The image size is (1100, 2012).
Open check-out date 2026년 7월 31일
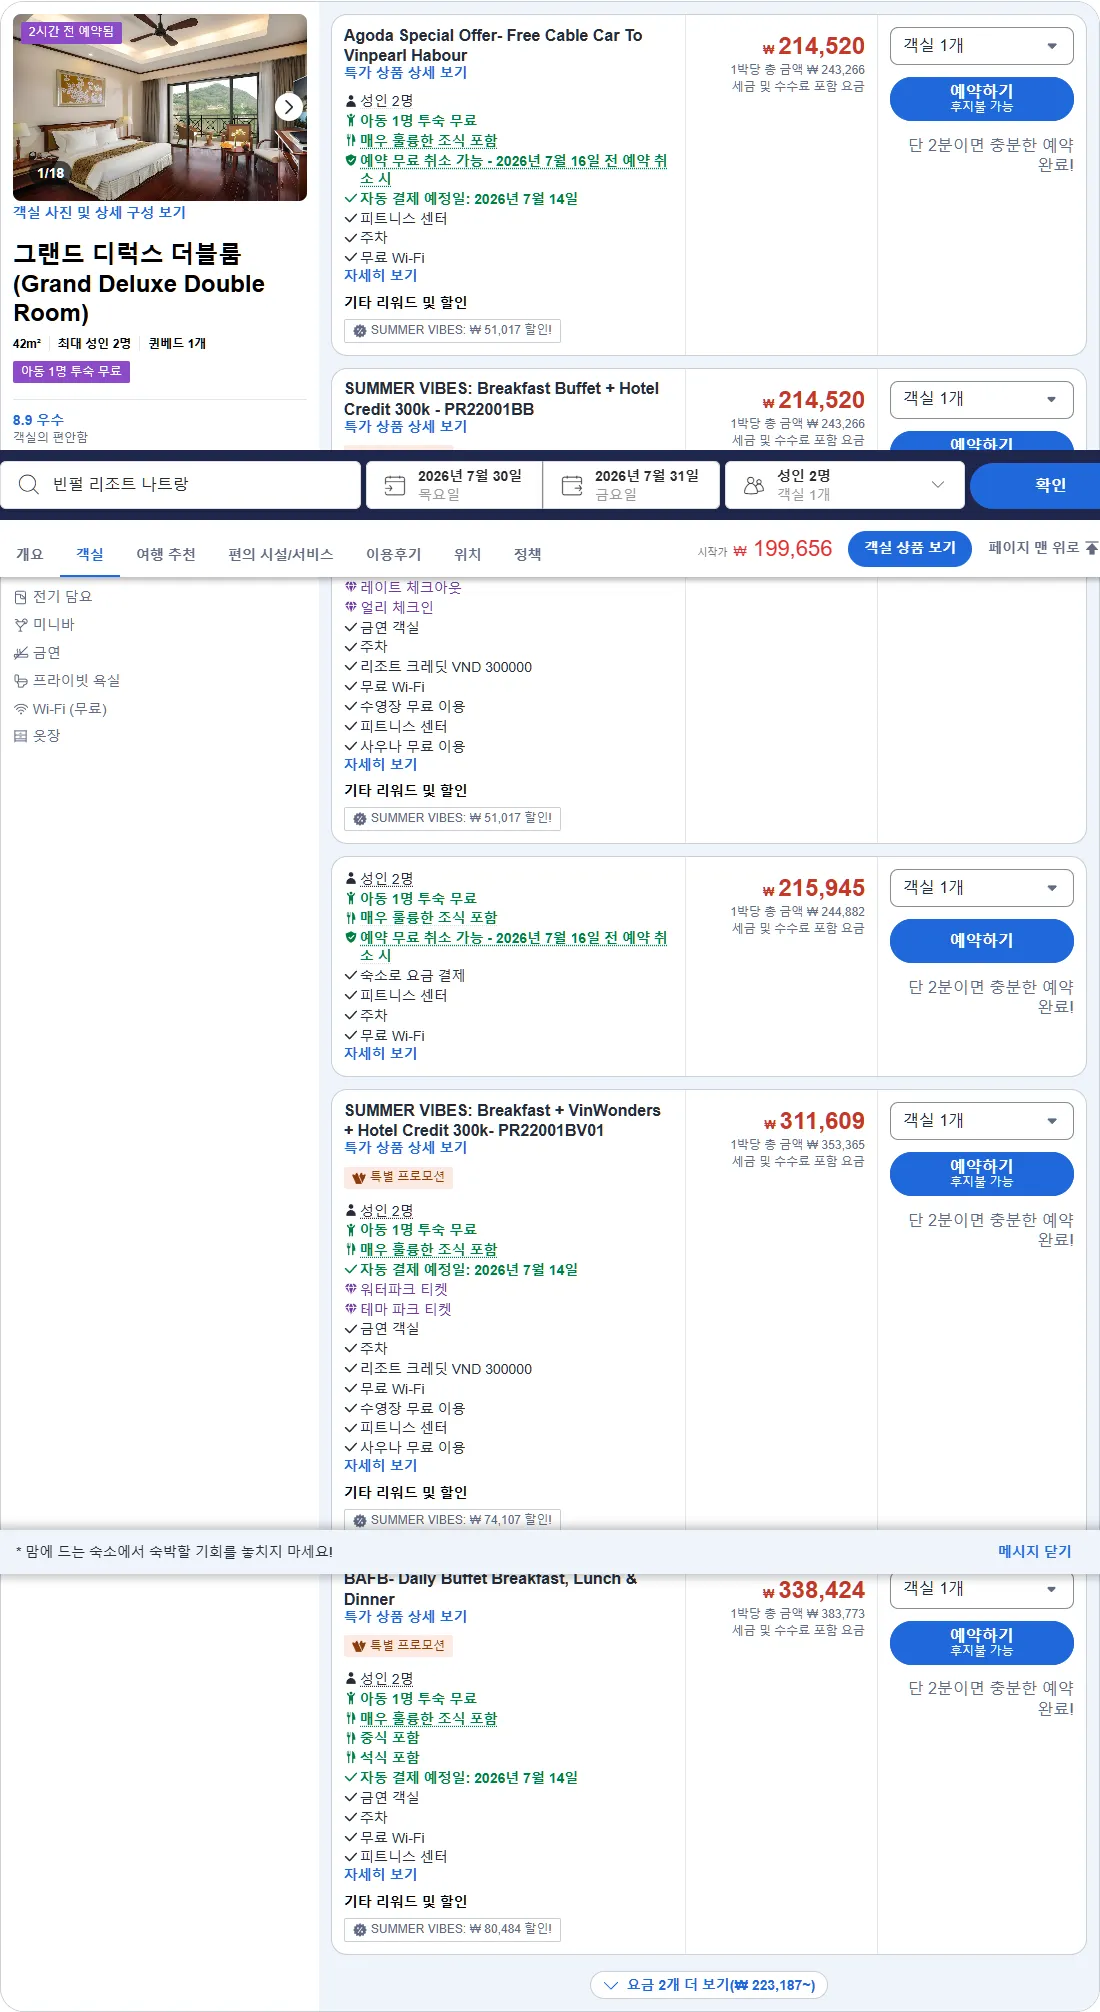[631, 485]
